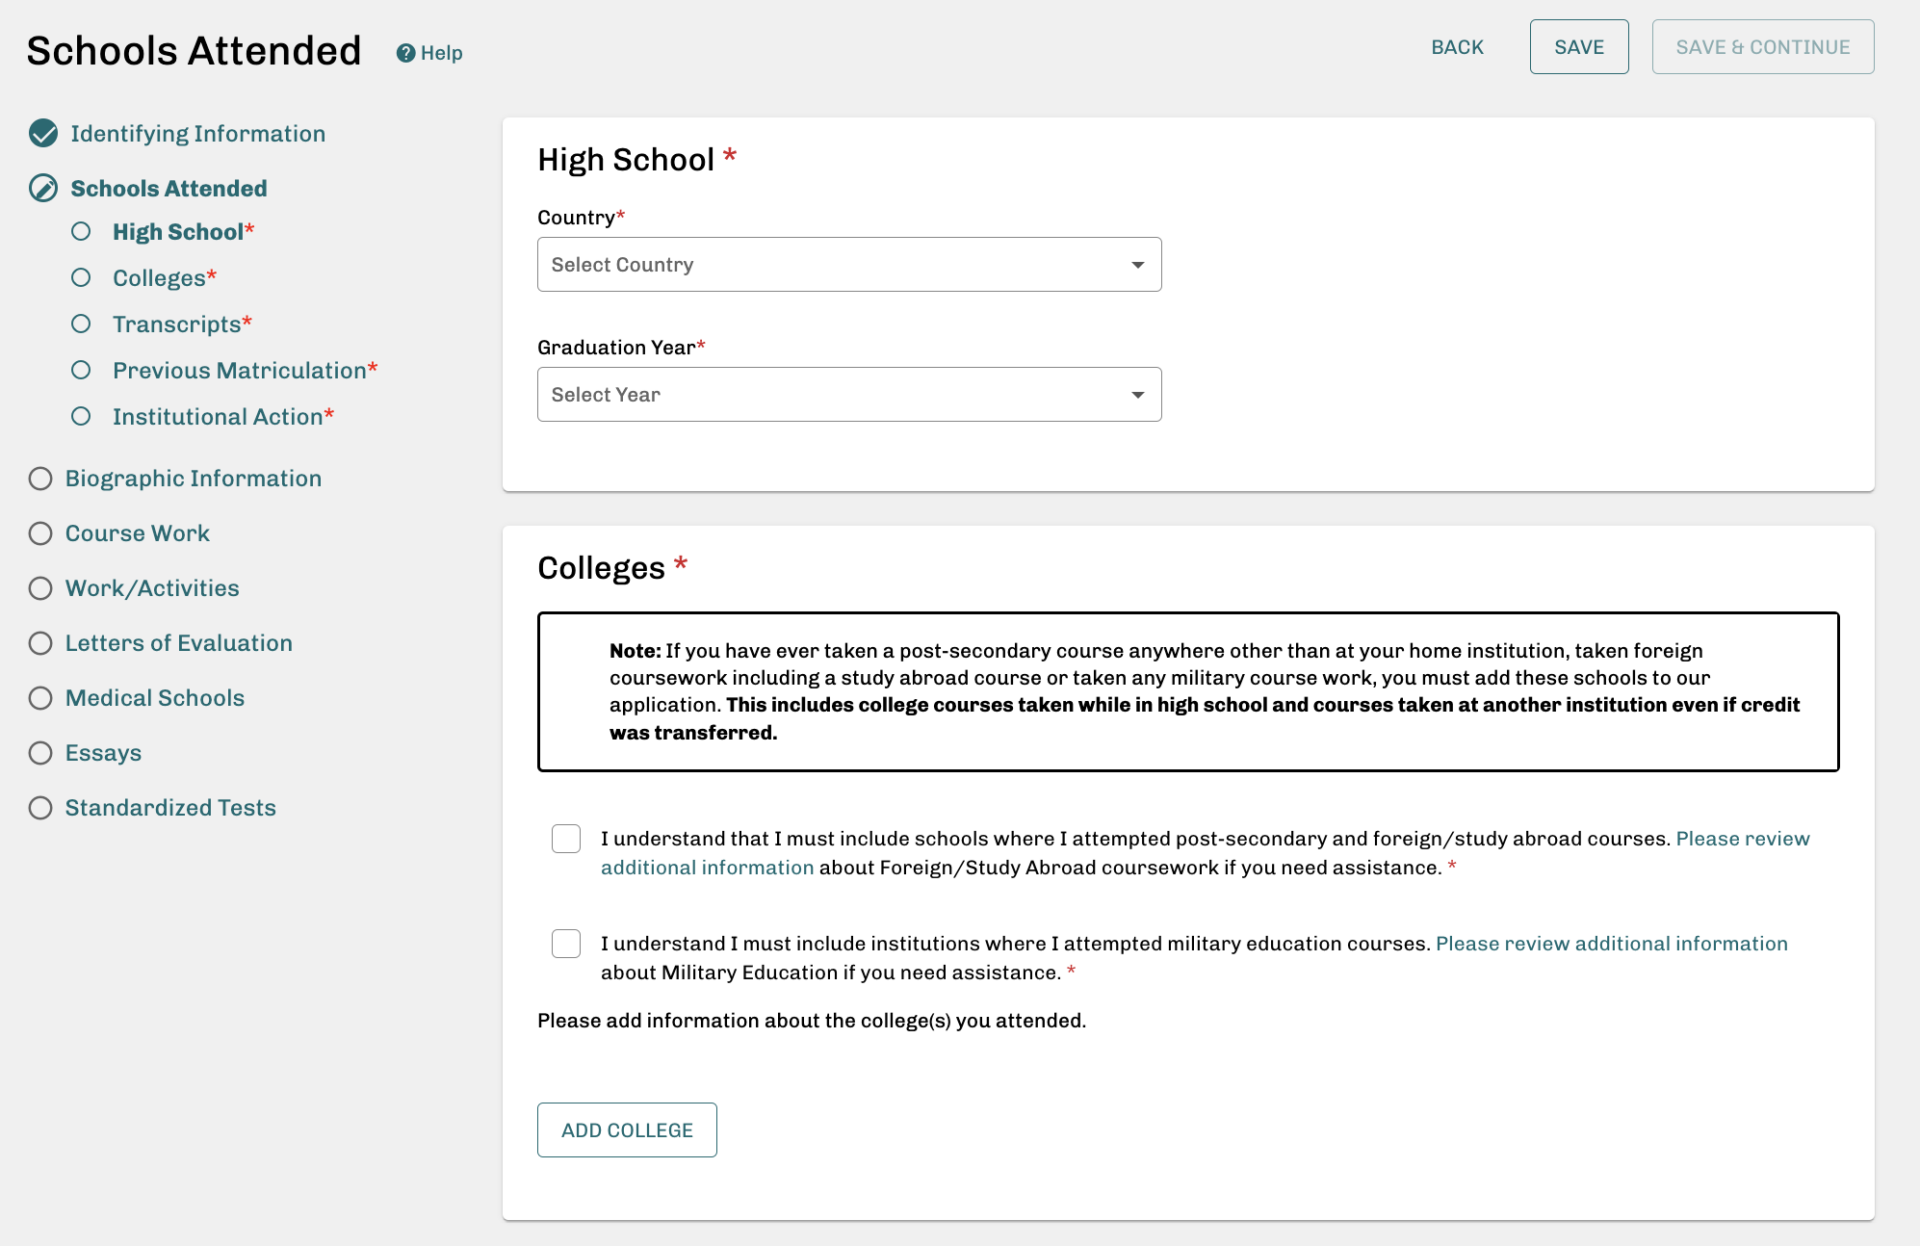Check the foreign/study abroad understanding checkbox
The width and height of the screenshot is (1920, 1246).
(566, 839)
